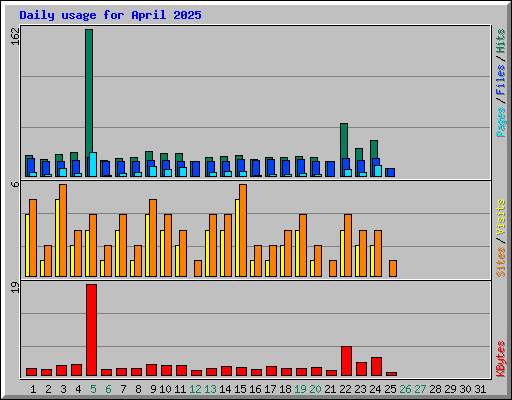This screenshot has height=400, width=512.
Task: Click the orange Sites bar for day 3
Action: [63, 230]
